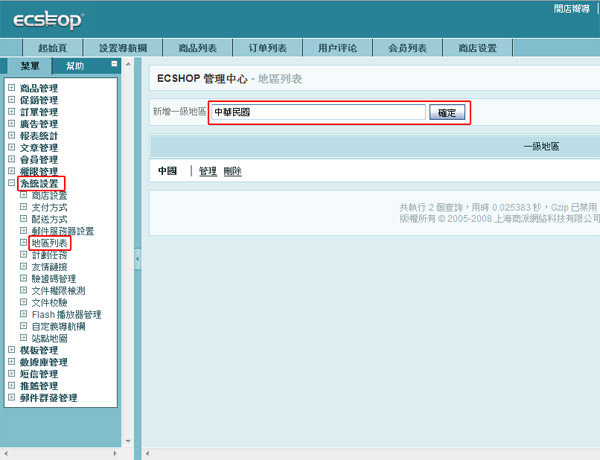Expand the 促銷管理 menu group

coord(11,100)
